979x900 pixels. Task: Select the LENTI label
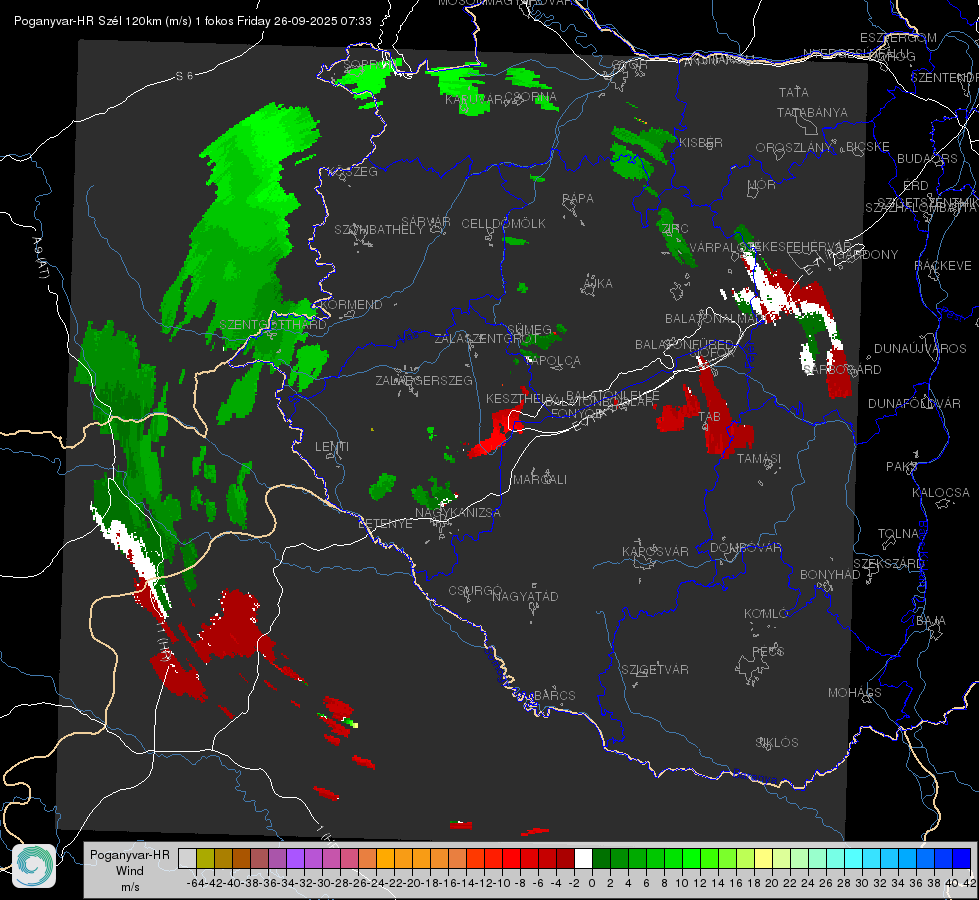click(x=332, y=447)
